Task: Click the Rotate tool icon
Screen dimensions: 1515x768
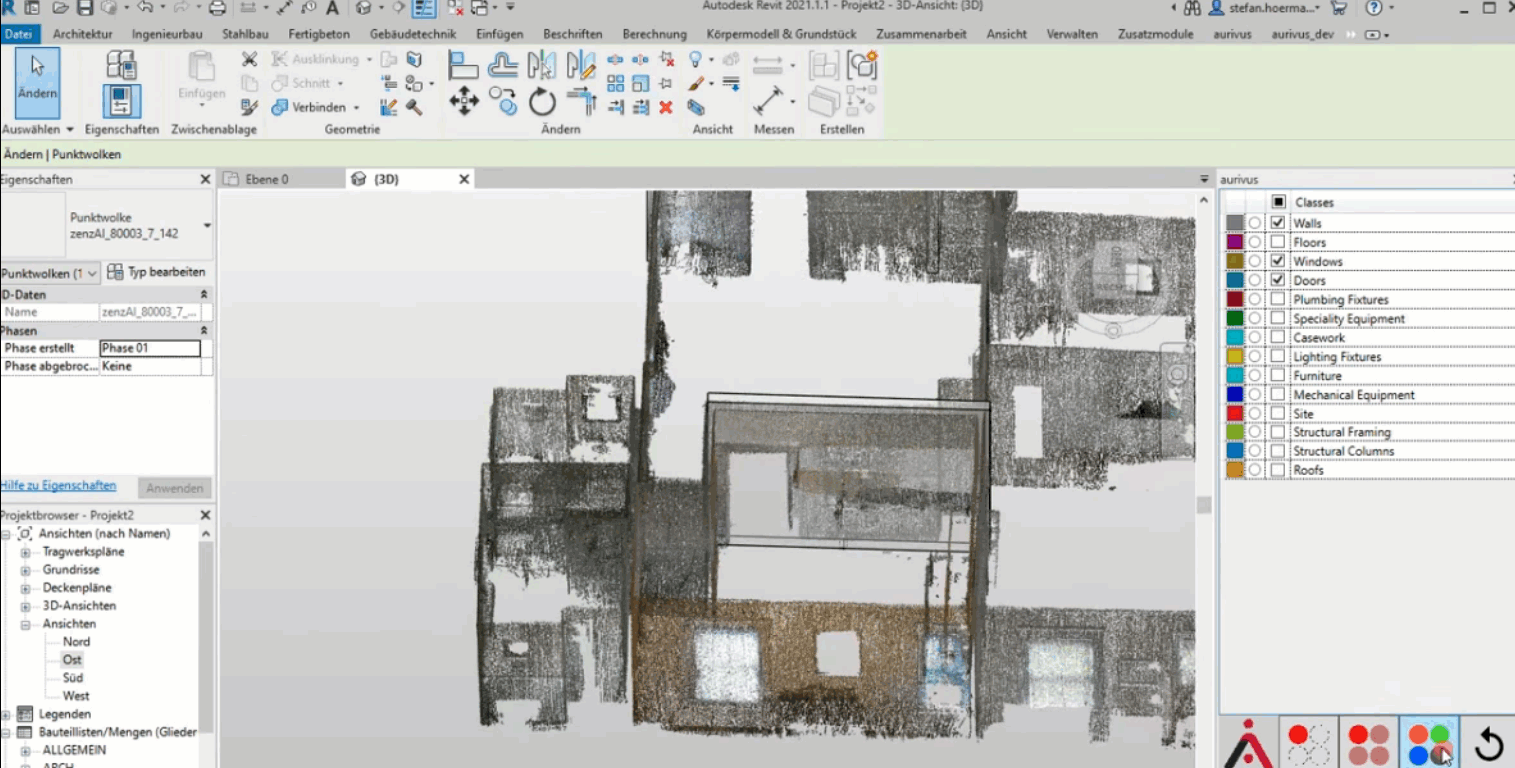Action: [x=542, y=101]
